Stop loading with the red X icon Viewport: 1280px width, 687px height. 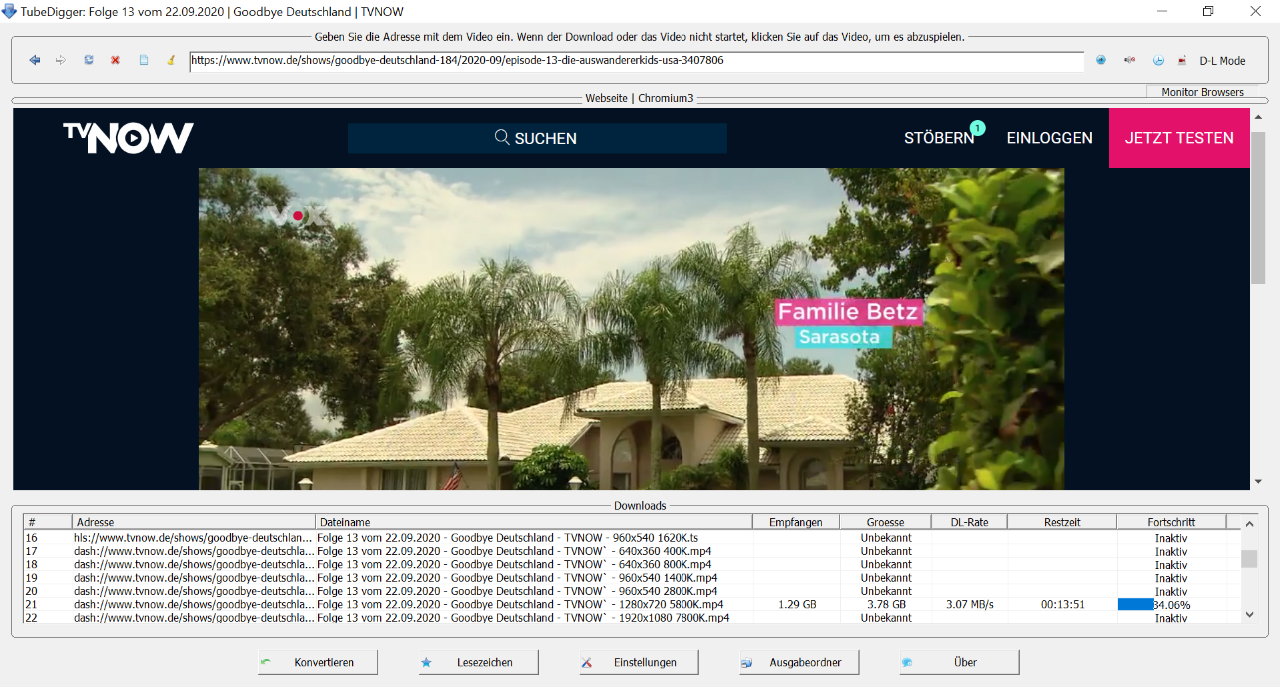[x=115, y=60]
